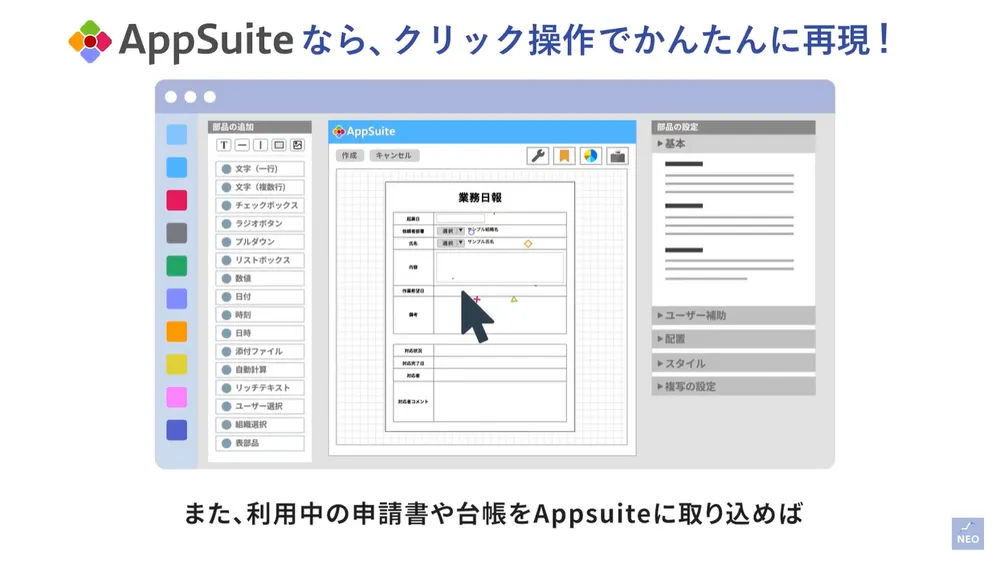
Task: Click the orange diamond marker on form
Action: click(x=528, y=244)
